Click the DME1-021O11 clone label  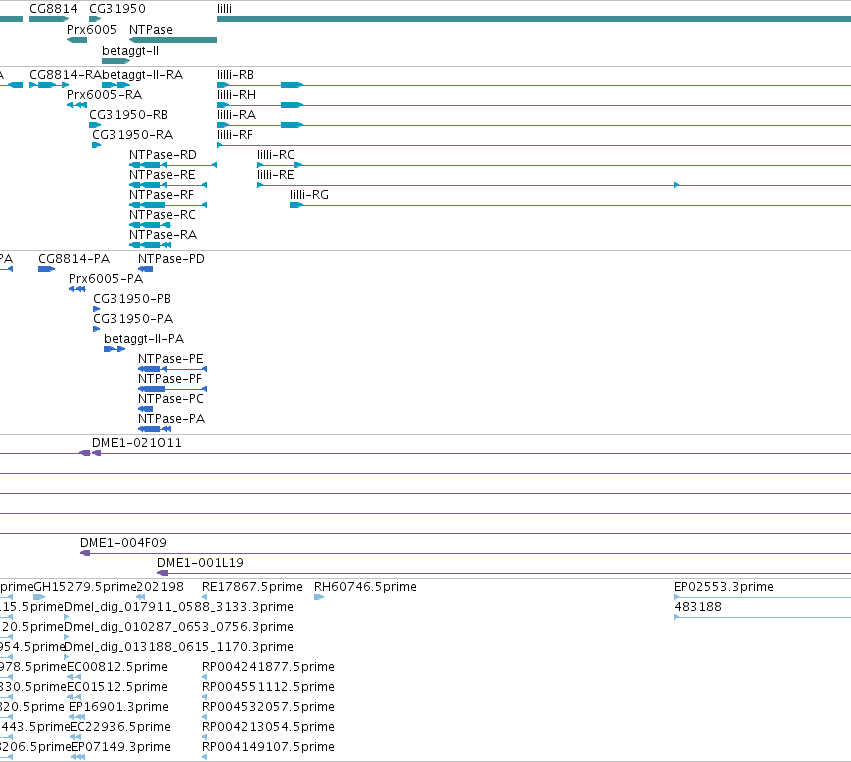pyautogui.click(x=137, y=442)
